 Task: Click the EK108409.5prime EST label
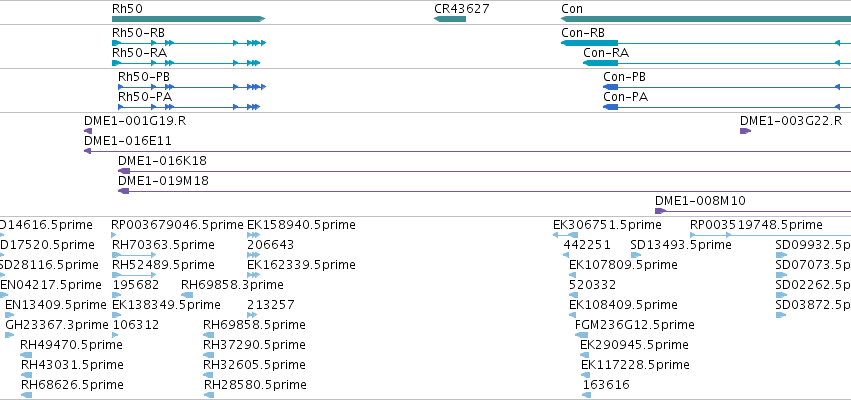click(x=623, y=304)
